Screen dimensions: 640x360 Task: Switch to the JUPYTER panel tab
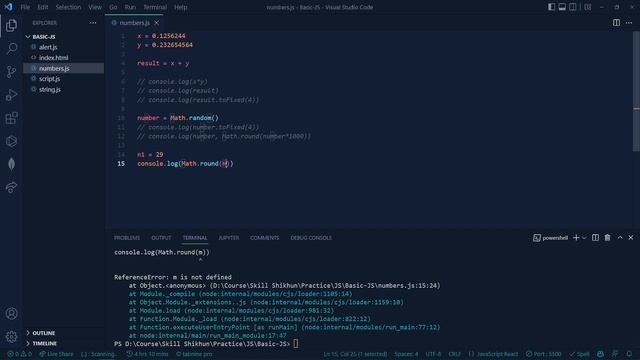[229, 238]
